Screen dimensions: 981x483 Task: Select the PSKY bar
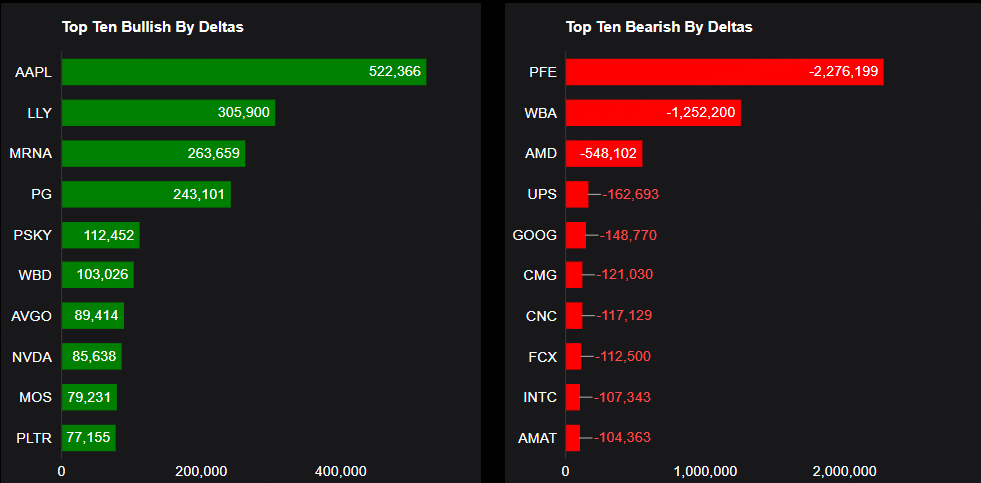(101, 235)
